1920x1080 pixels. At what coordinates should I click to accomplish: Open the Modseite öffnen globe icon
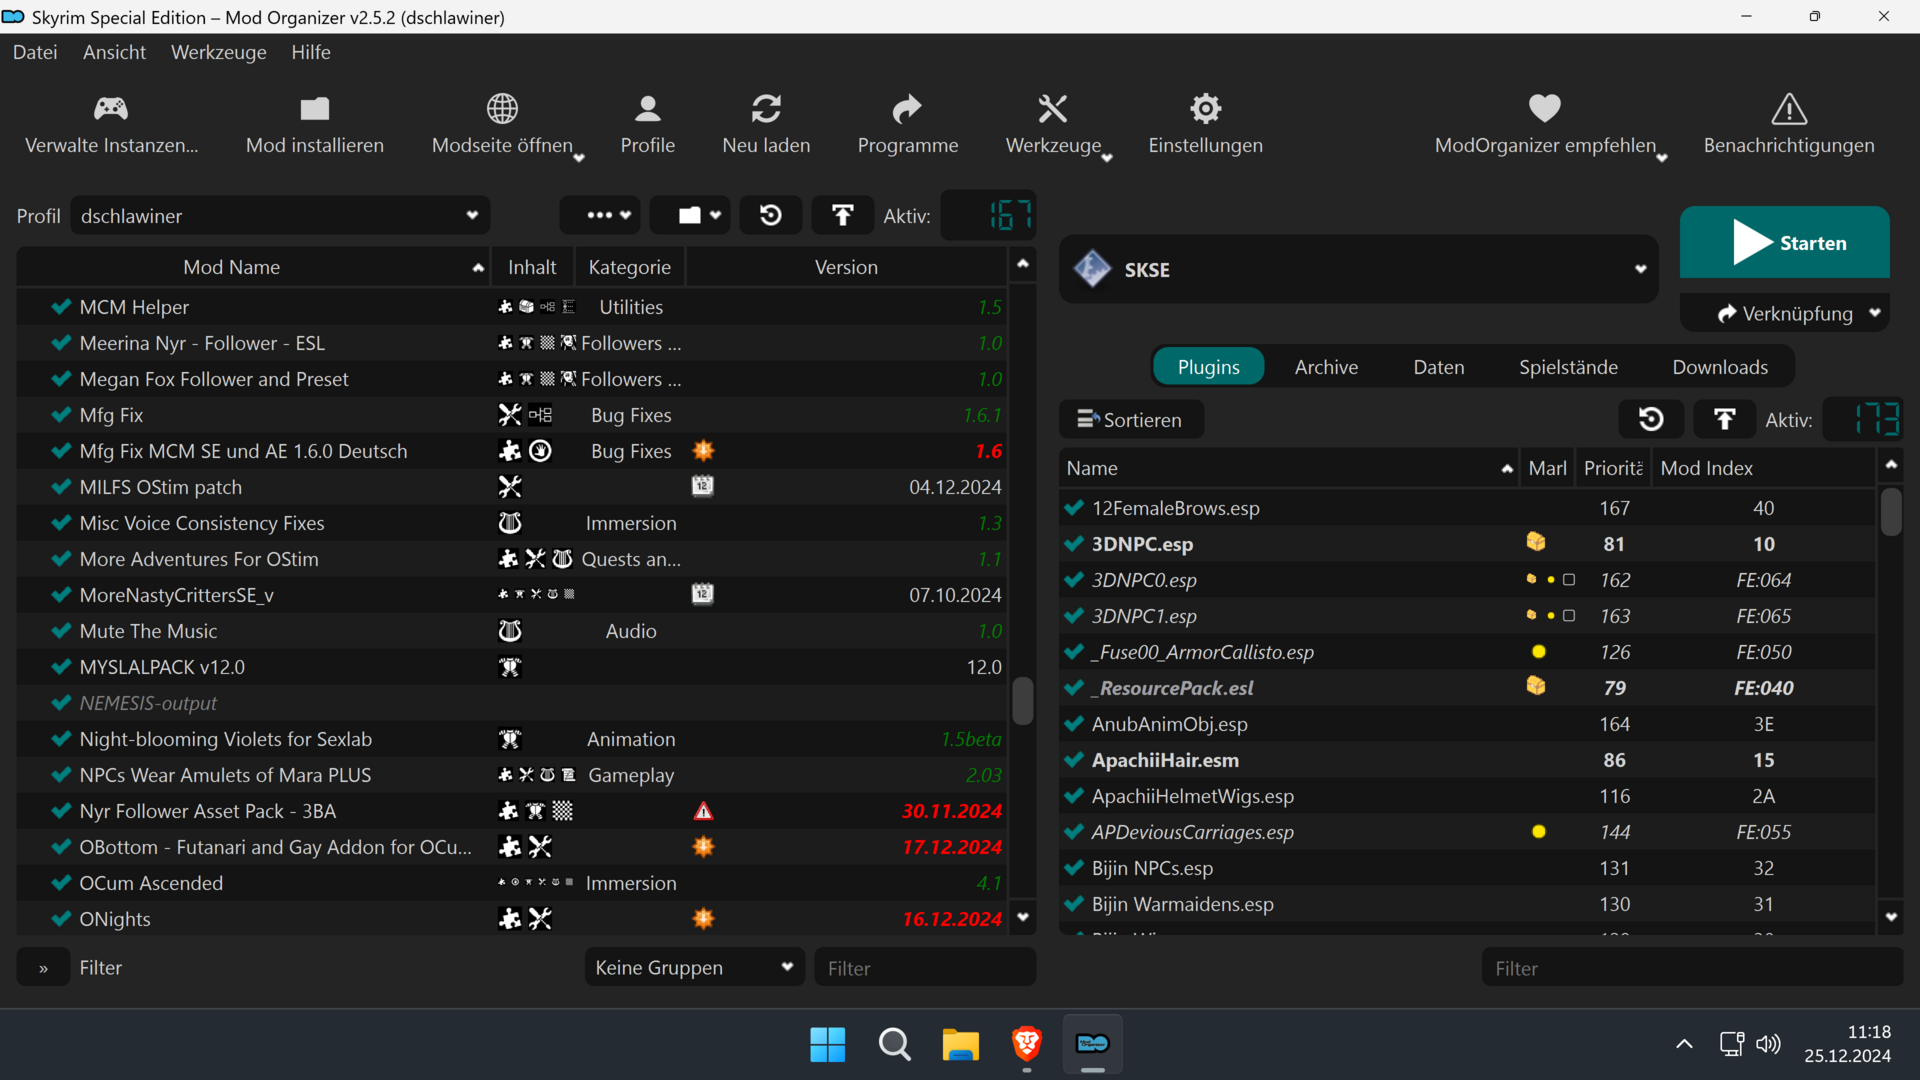pyautogui.click(x=502, y=108)
